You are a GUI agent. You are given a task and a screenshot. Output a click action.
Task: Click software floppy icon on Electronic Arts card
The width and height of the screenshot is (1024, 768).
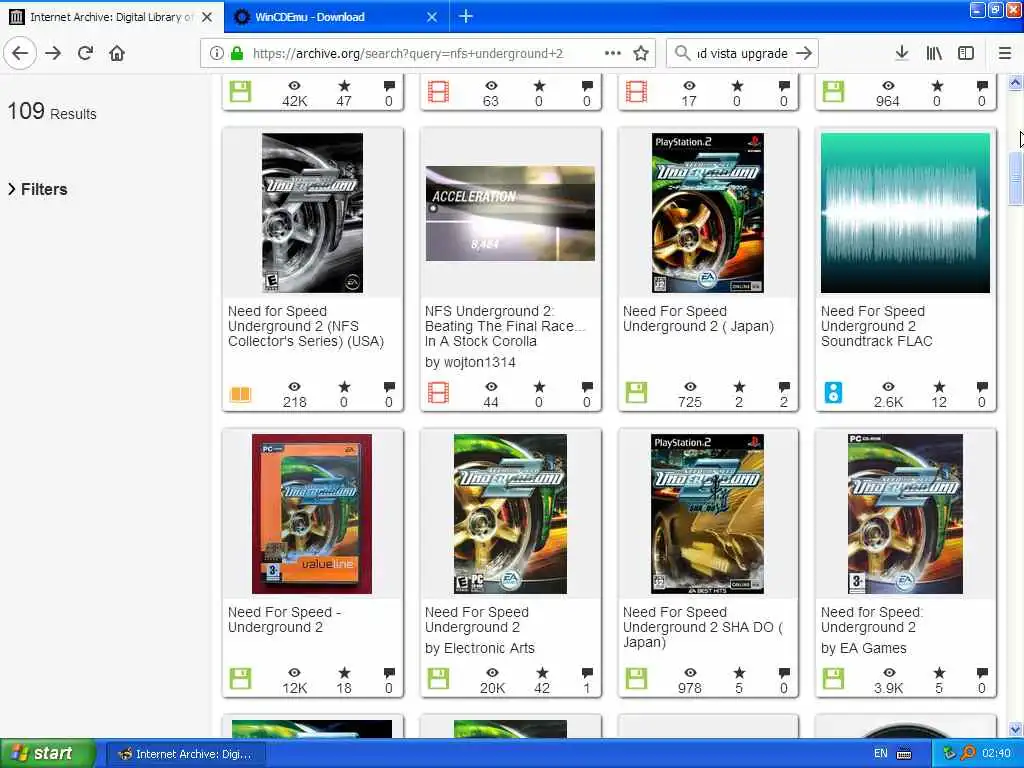[438, 679]
